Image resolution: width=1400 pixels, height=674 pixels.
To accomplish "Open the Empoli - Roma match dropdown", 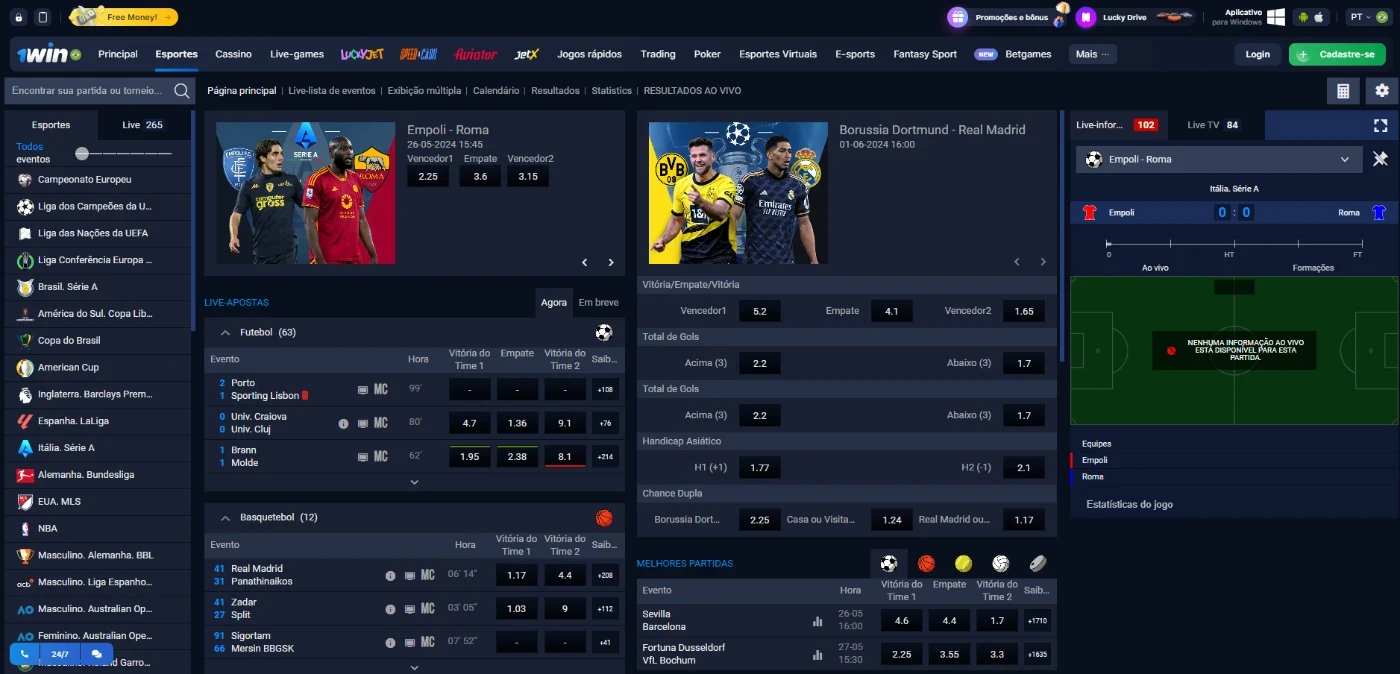I will (1345, 159).
